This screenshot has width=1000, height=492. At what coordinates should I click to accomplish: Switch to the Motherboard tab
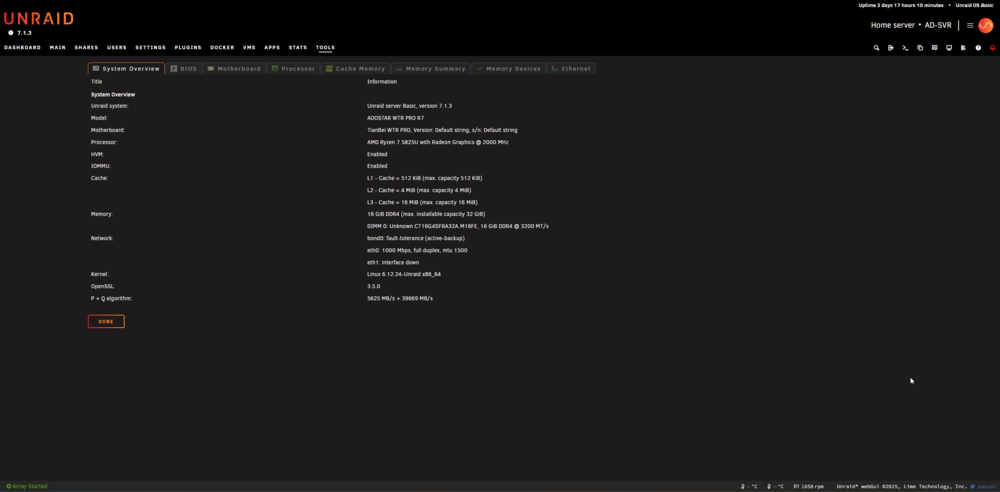coord(234,68)
